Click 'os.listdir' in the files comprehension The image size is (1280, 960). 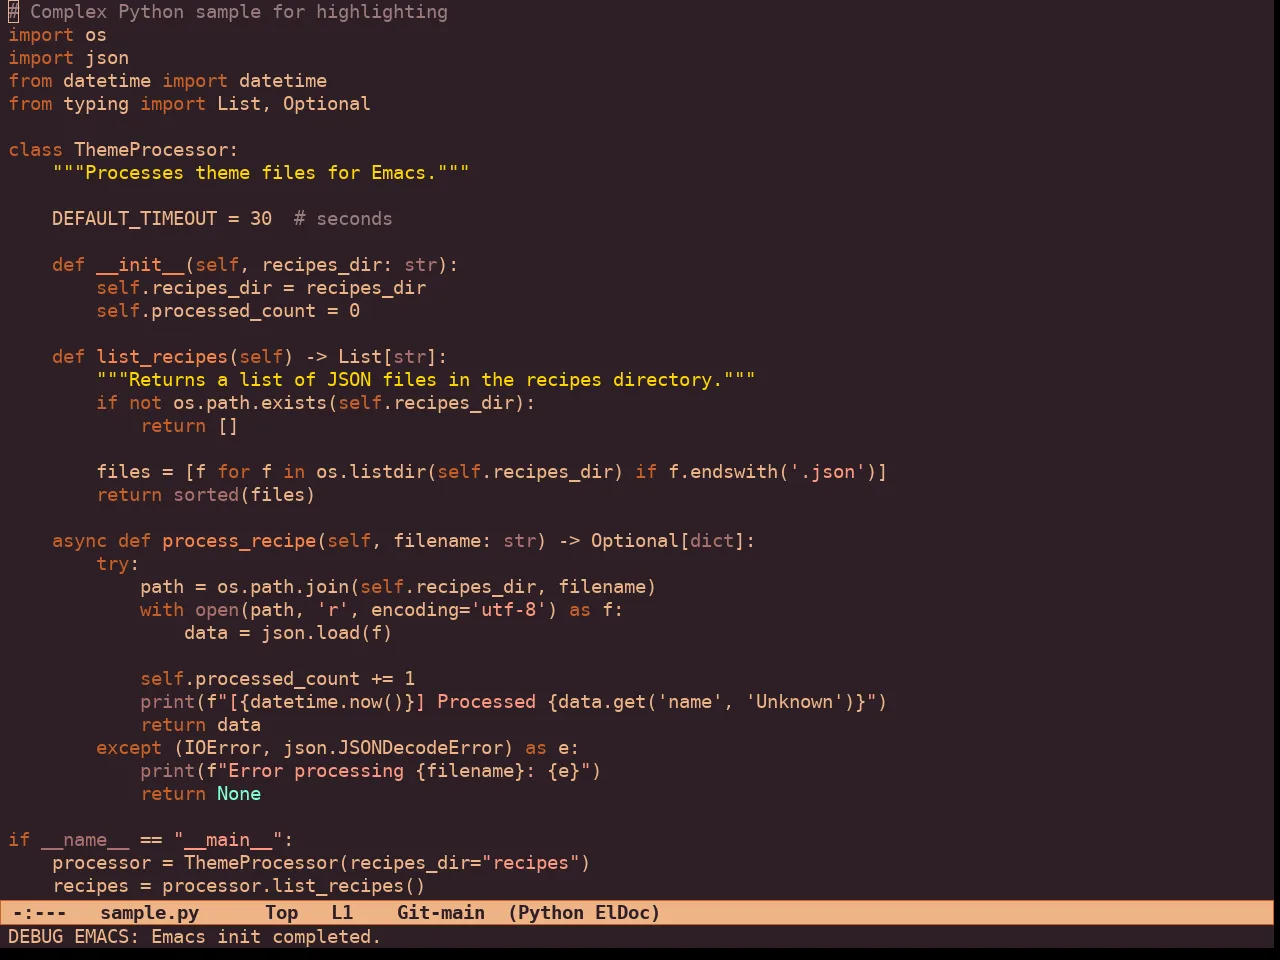tap(369, 472)
